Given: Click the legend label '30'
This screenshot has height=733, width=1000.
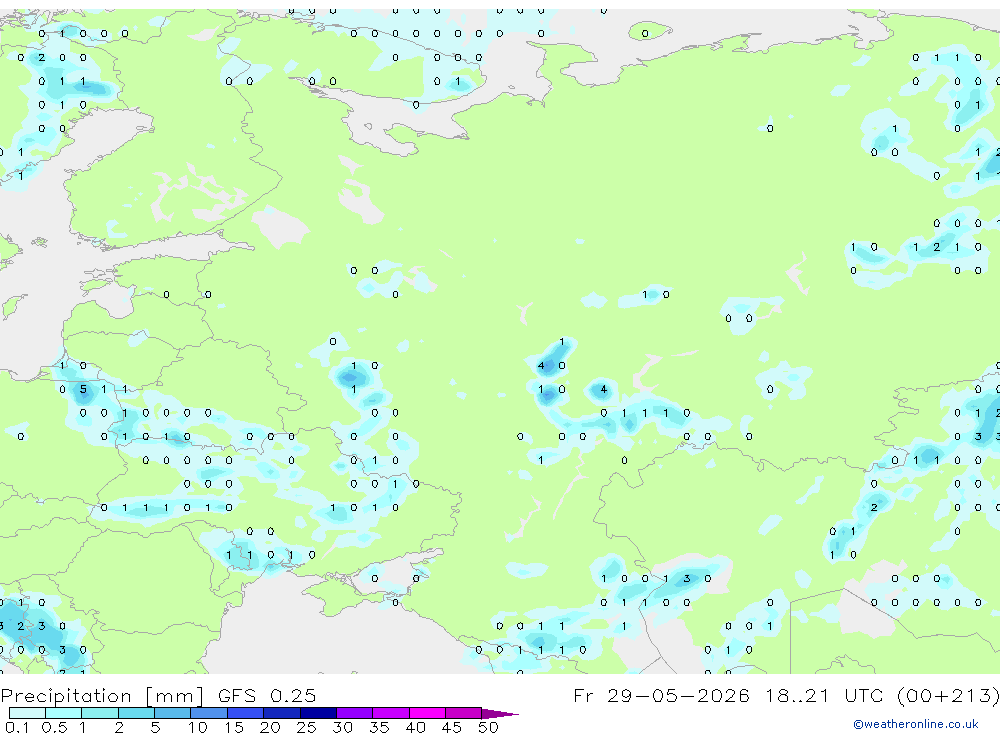Looking at the screenshot, I should 342,727.
